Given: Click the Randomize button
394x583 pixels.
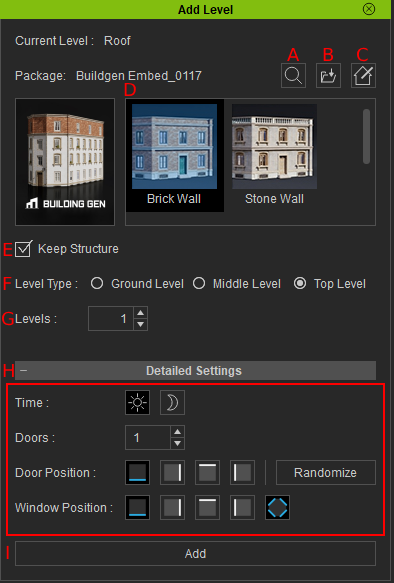Looking at the screenshot, I should [326, 472].
